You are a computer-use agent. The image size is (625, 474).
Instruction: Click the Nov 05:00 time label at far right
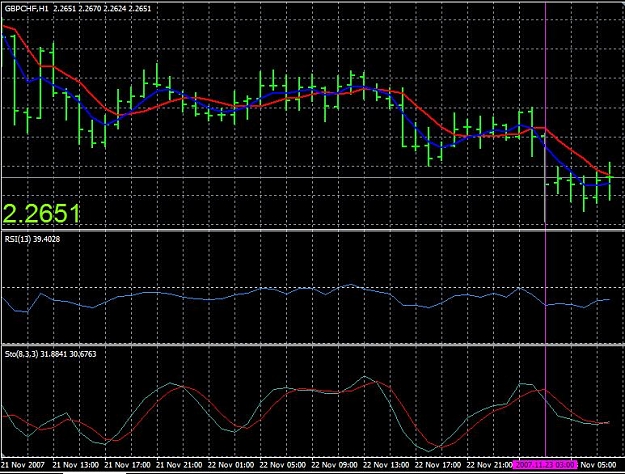pos(598,465)
